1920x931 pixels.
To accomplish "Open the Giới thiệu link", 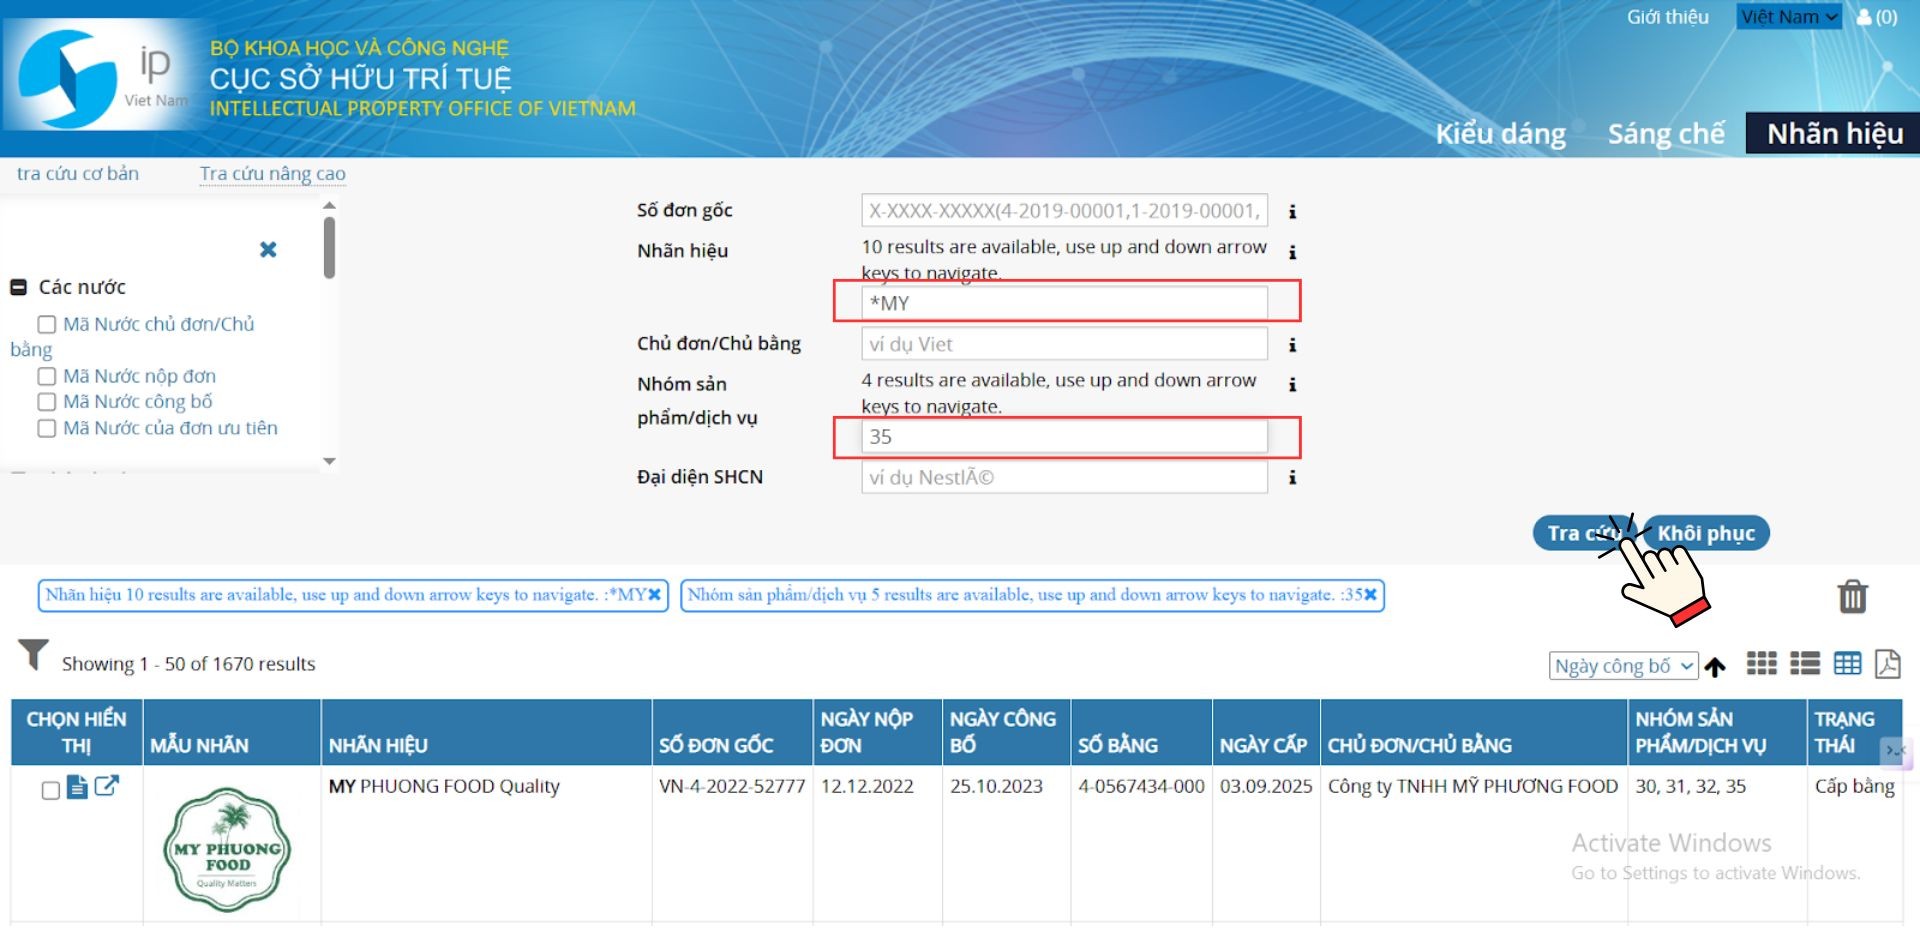I will pyautogui.click(x=1667, y=17).
